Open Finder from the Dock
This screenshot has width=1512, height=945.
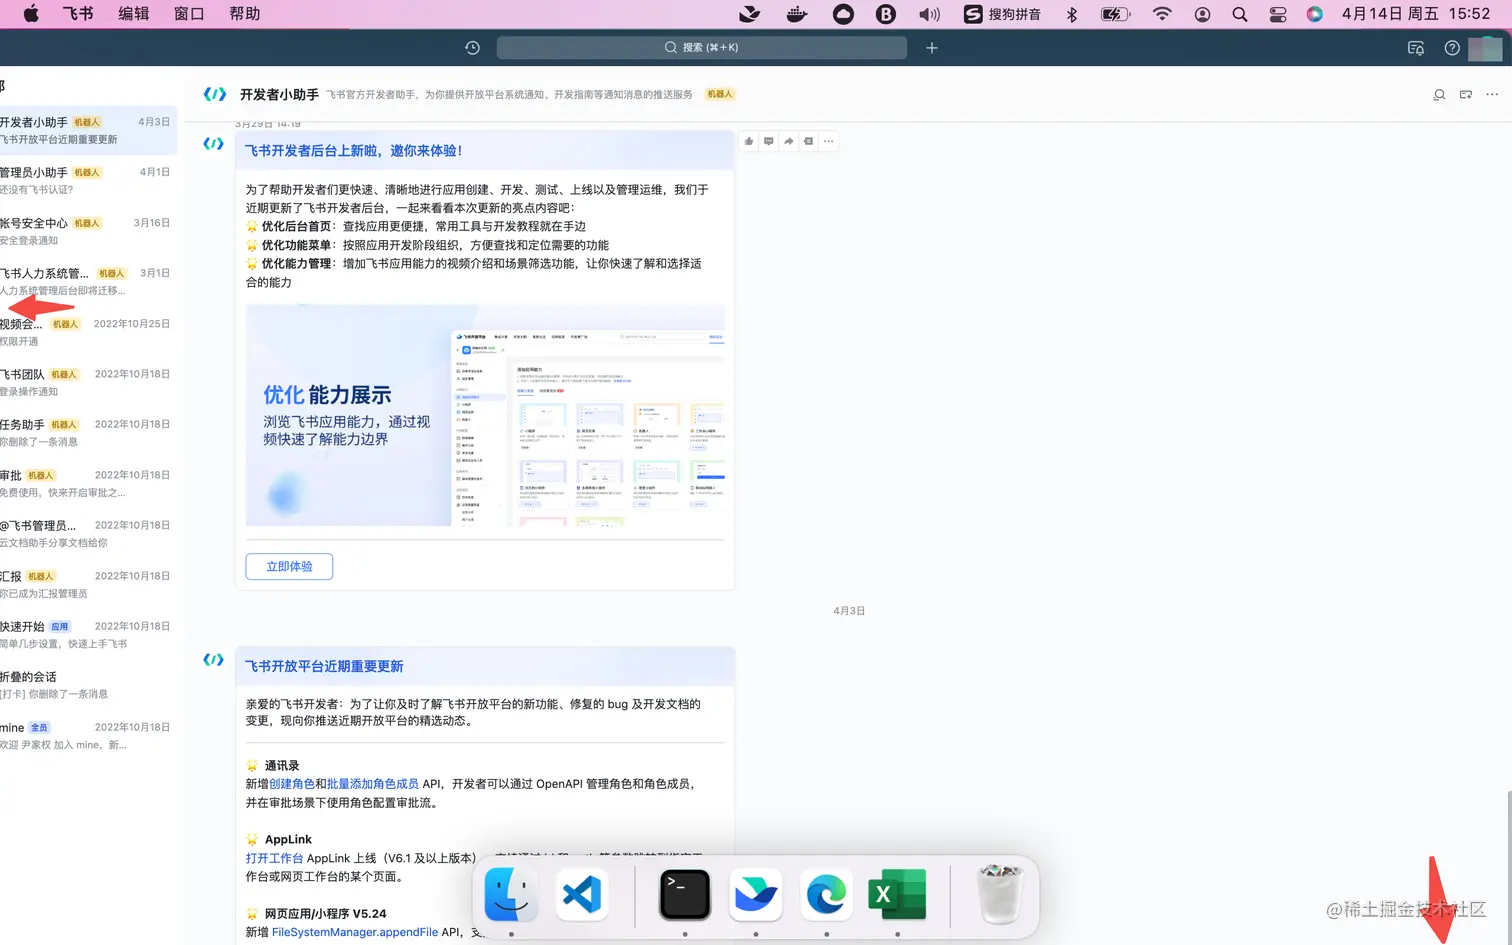pyautogui.click(x=511, y=894)
